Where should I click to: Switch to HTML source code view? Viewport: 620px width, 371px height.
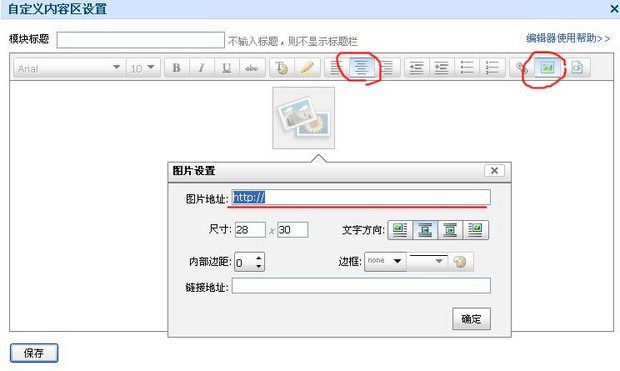click(x=577, y=68)
